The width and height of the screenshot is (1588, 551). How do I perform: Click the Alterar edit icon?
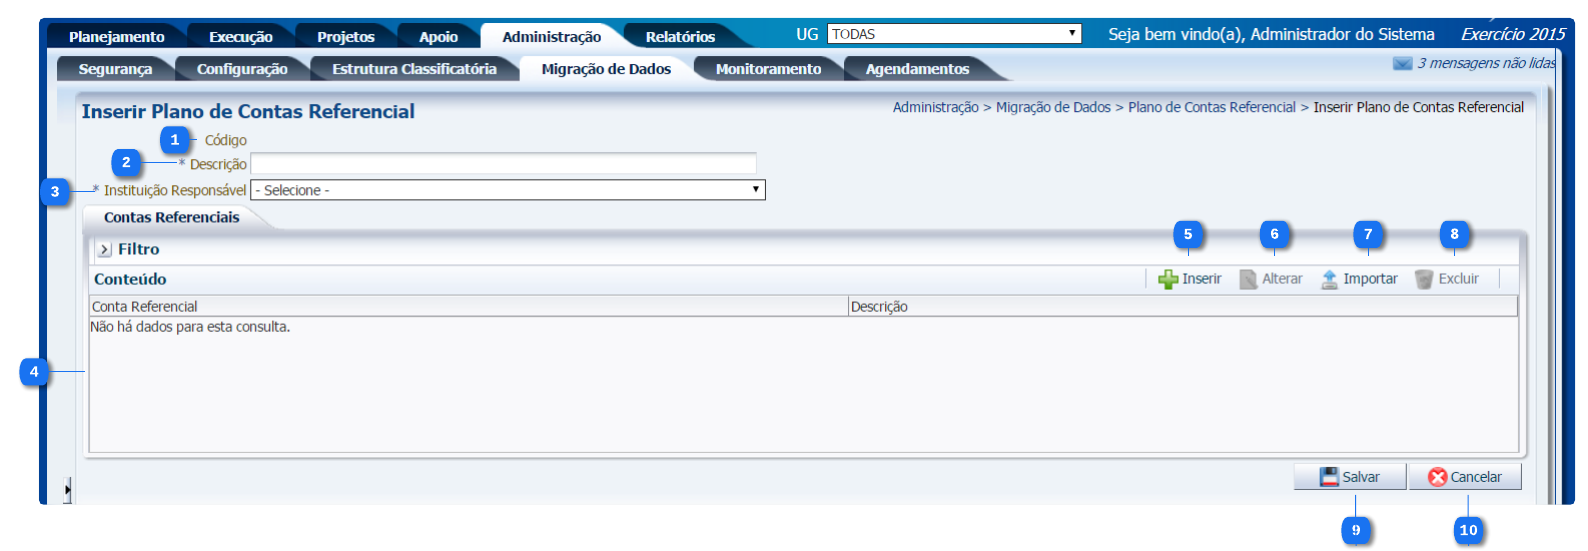[1248, 280]
